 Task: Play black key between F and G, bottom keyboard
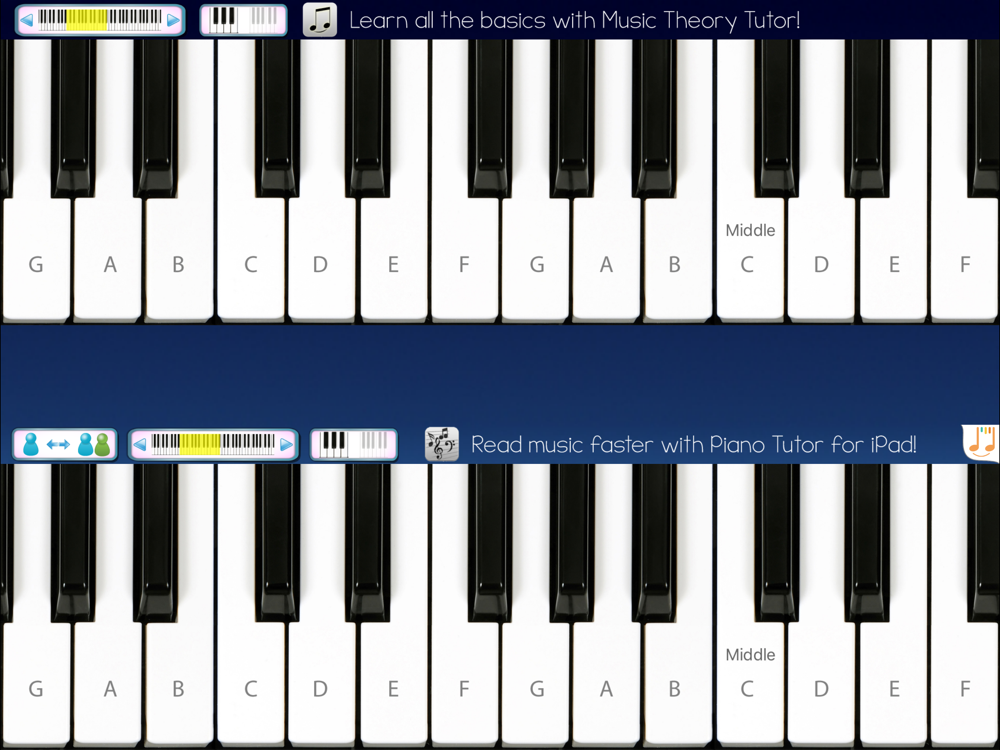tap(490, 541)
